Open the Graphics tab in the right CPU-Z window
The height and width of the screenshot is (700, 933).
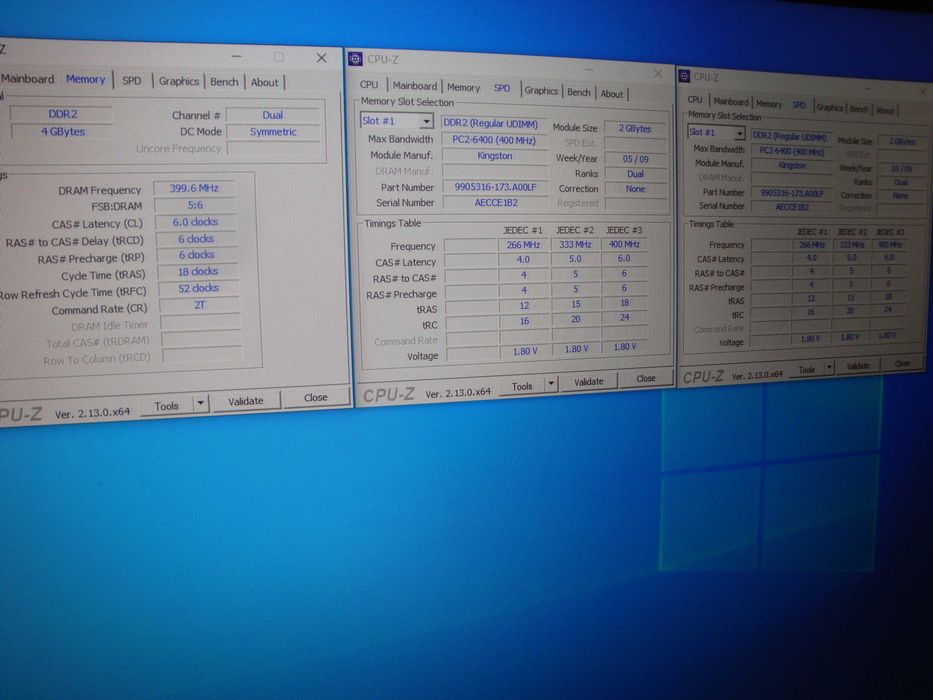click(x=829, y=107)
